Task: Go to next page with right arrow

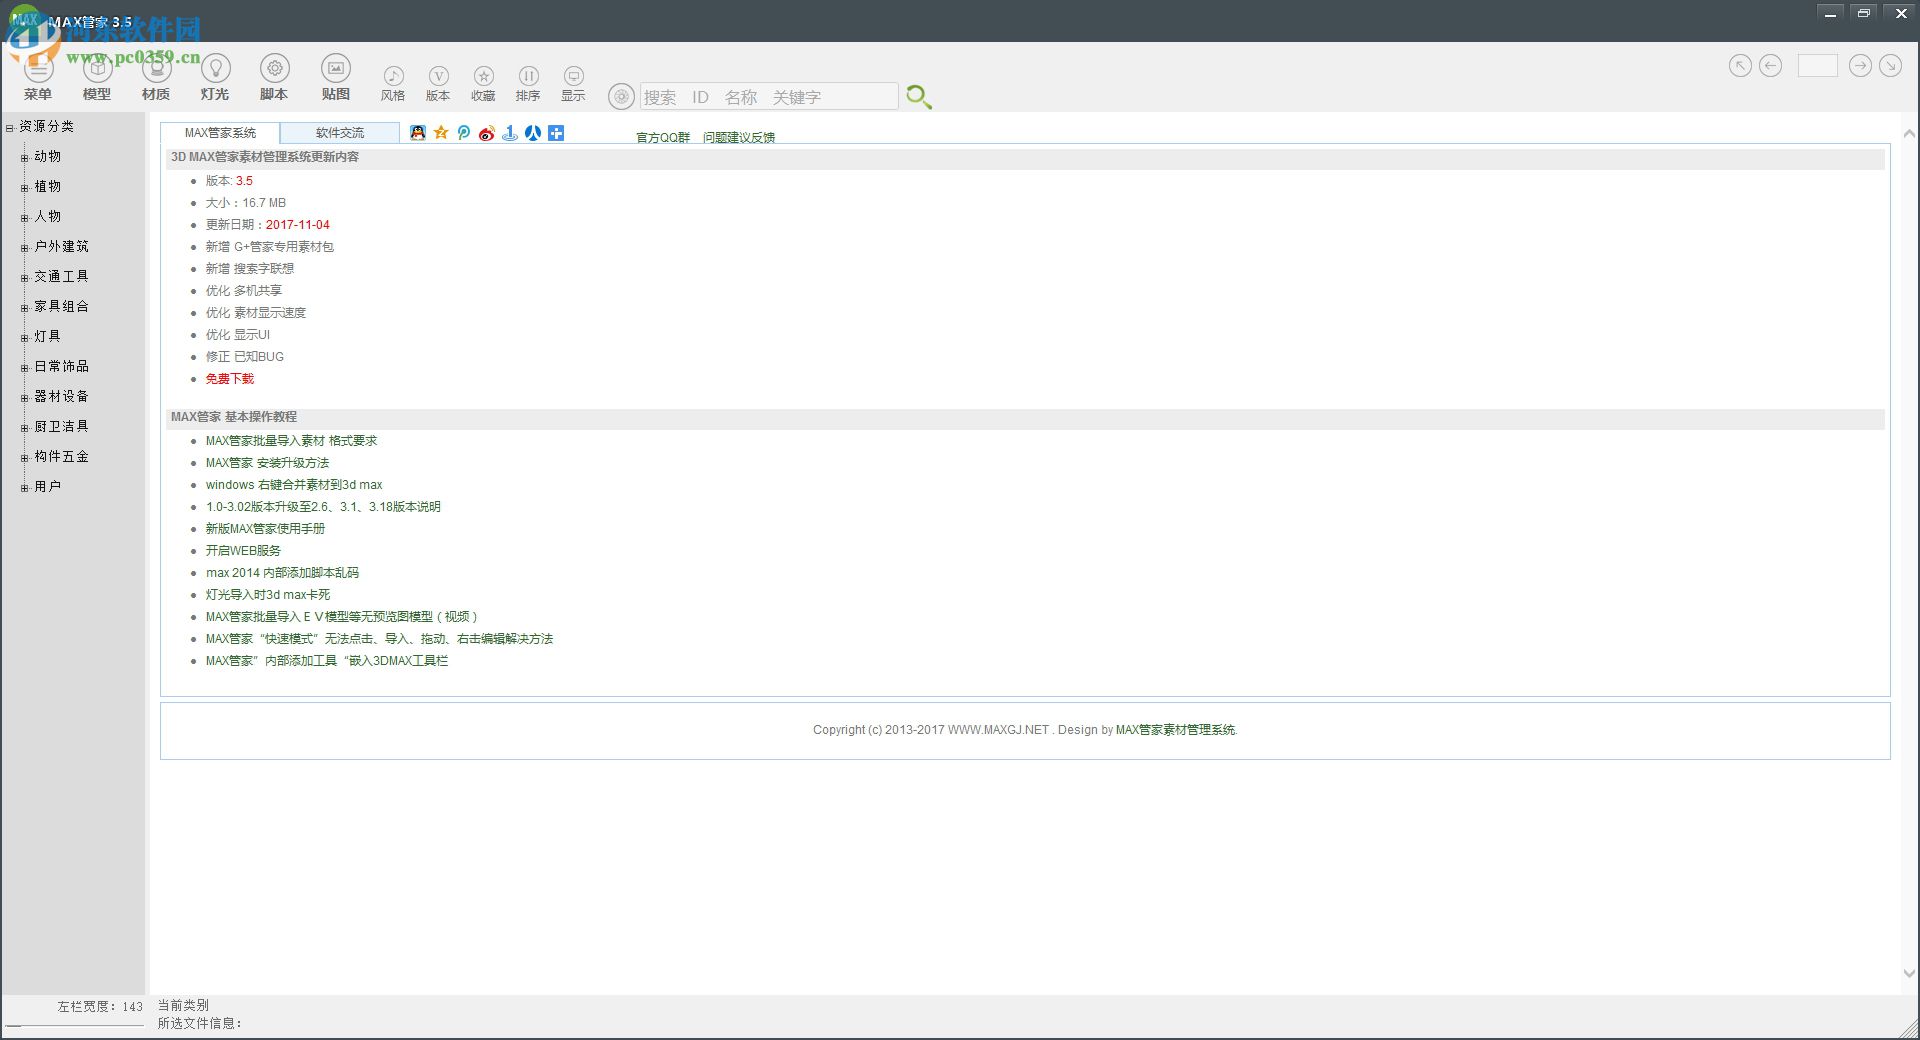Action: click(x=1860, y=66)
